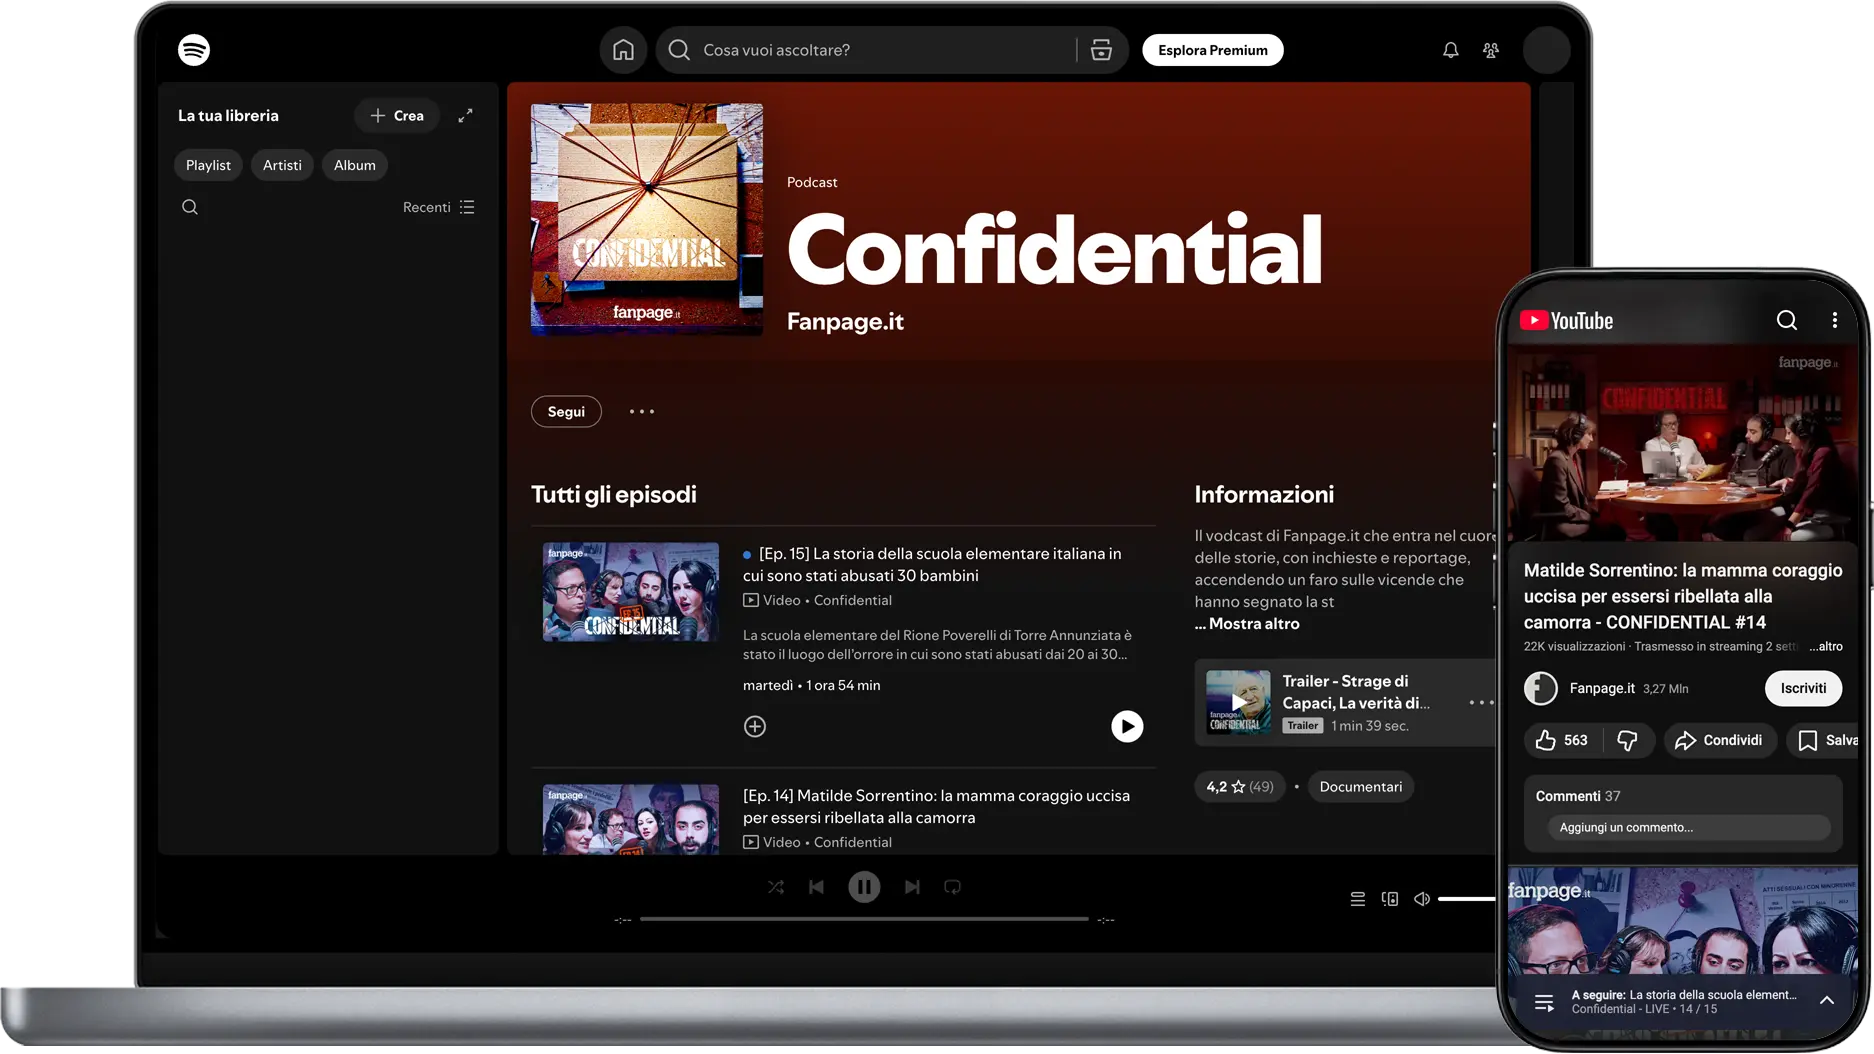1874x1054 pixels.
Task: Toggle repeat in the player bar
Action: [x=952, y=887]
